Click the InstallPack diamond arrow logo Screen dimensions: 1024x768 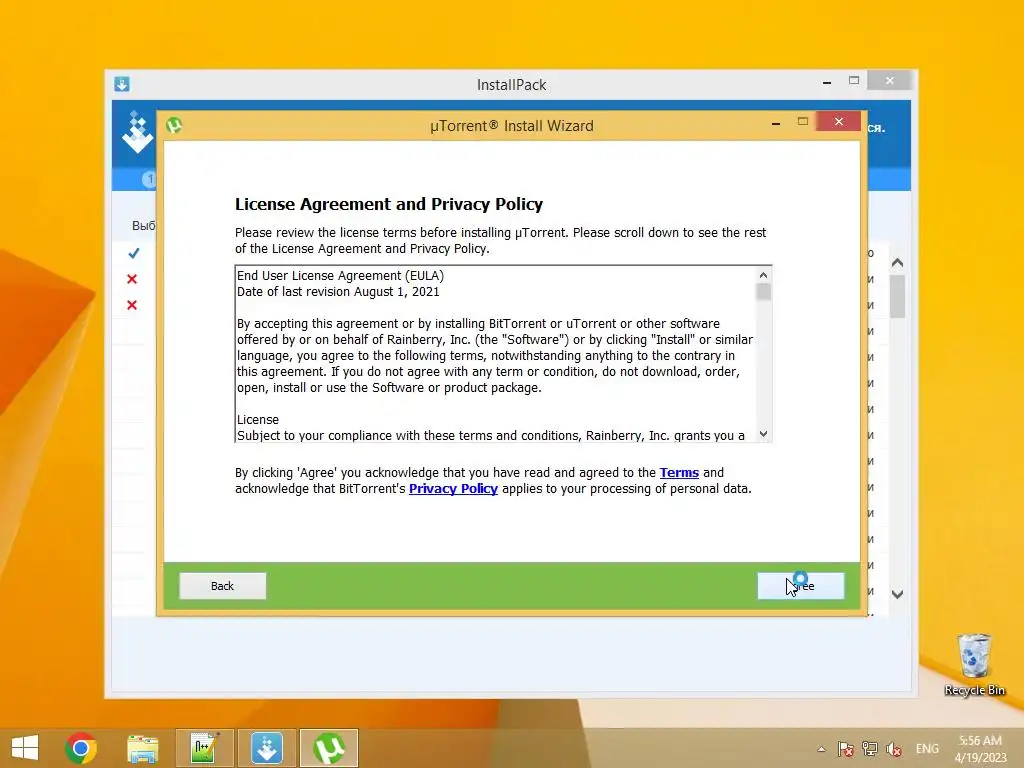137,133
